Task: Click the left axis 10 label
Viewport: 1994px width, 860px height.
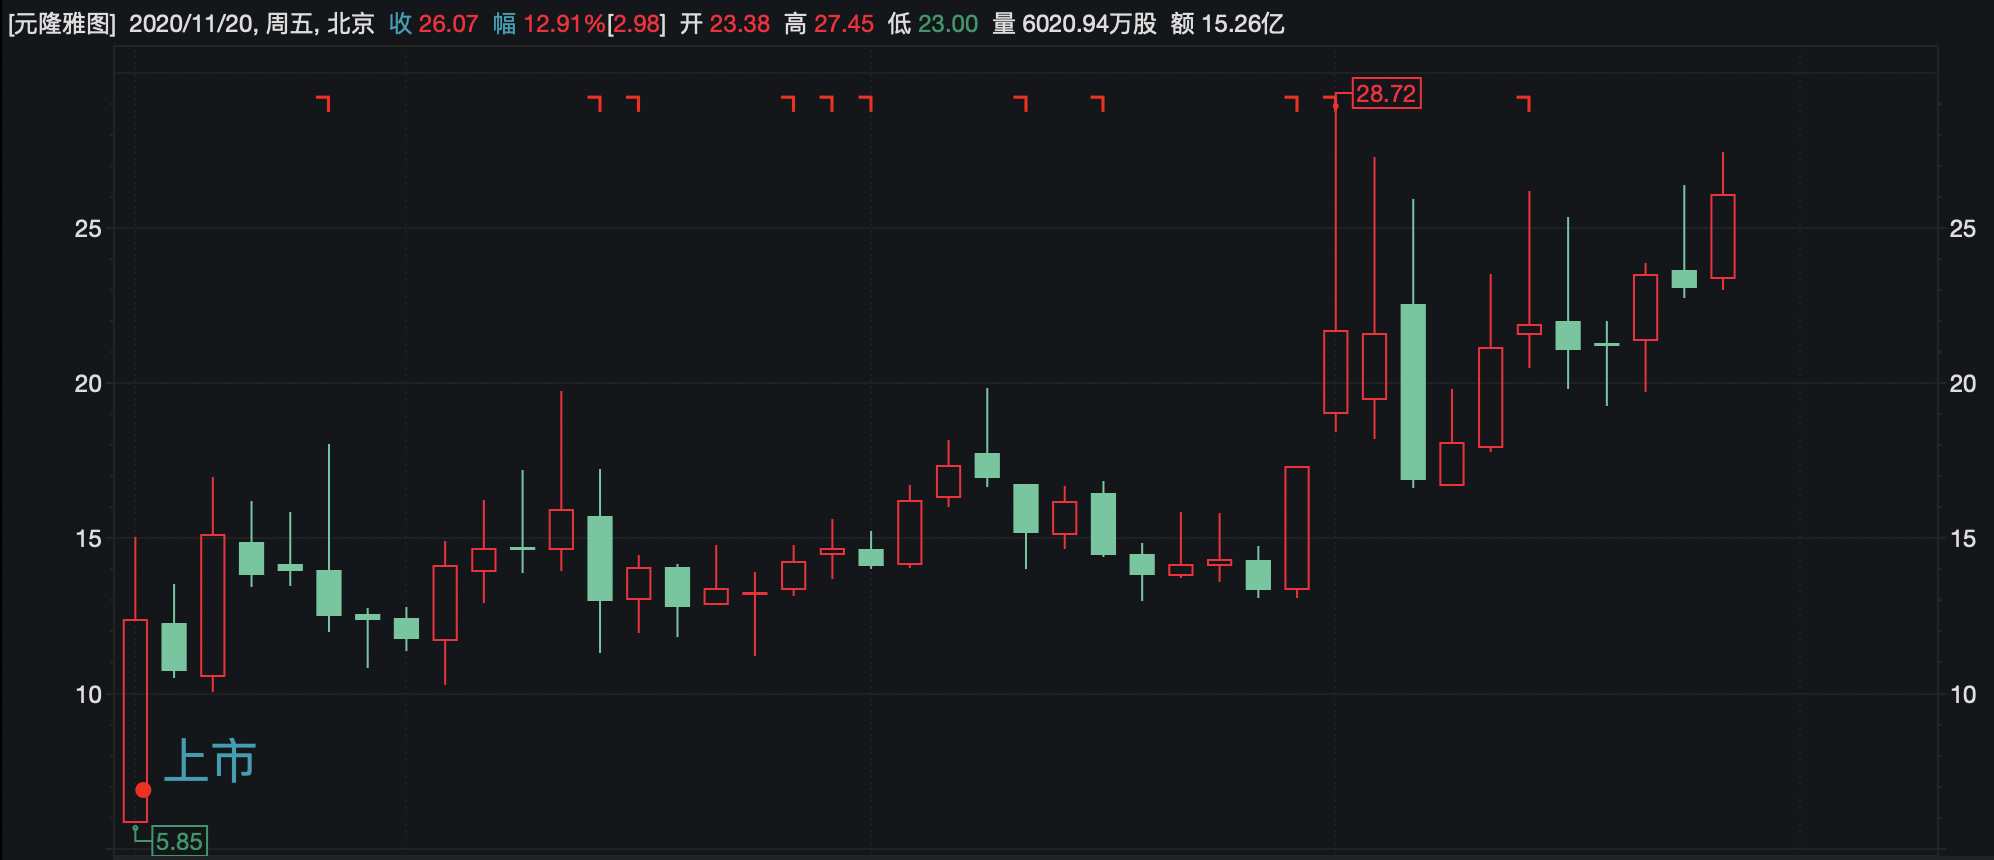Action: click(88, 695)
